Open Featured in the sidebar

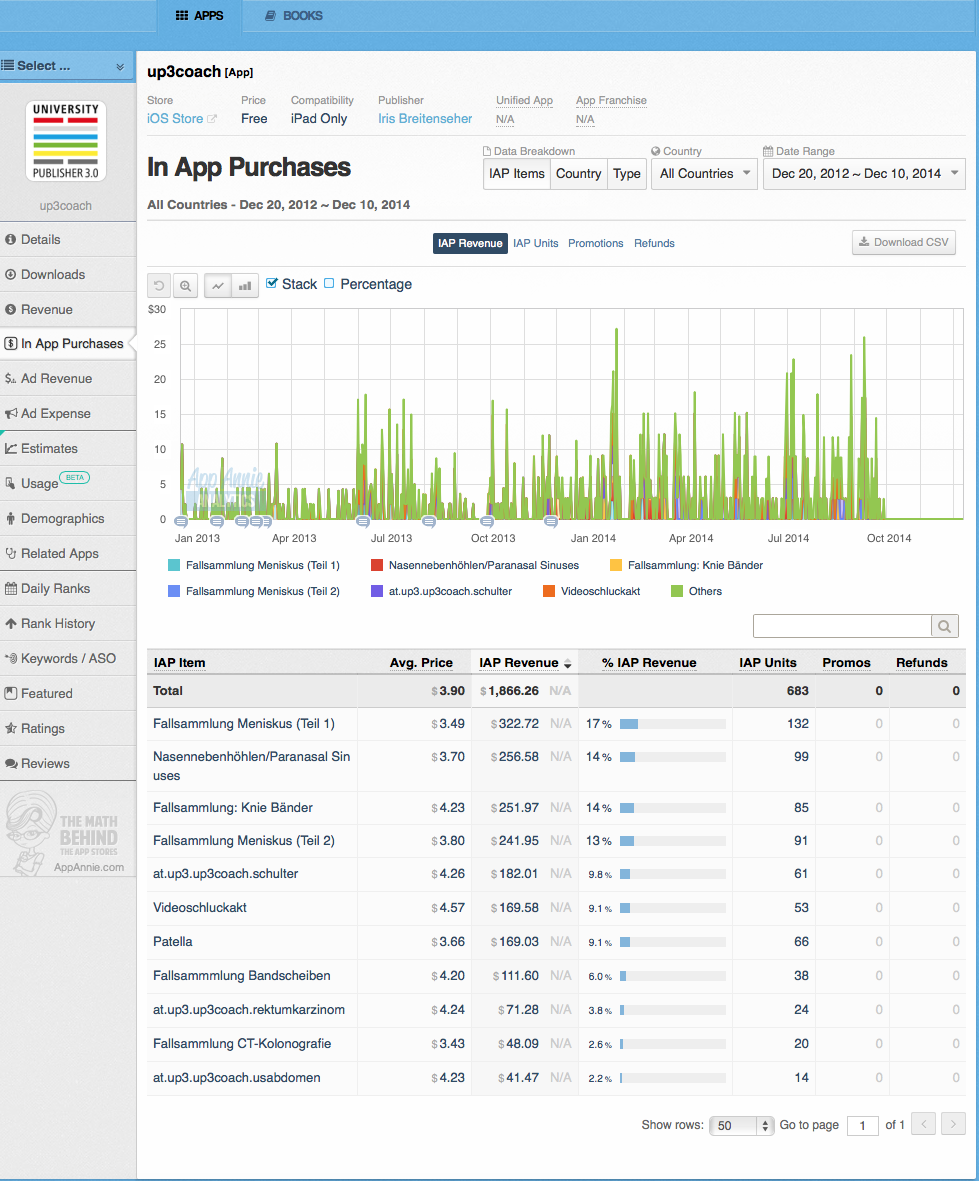coord(68,694)
